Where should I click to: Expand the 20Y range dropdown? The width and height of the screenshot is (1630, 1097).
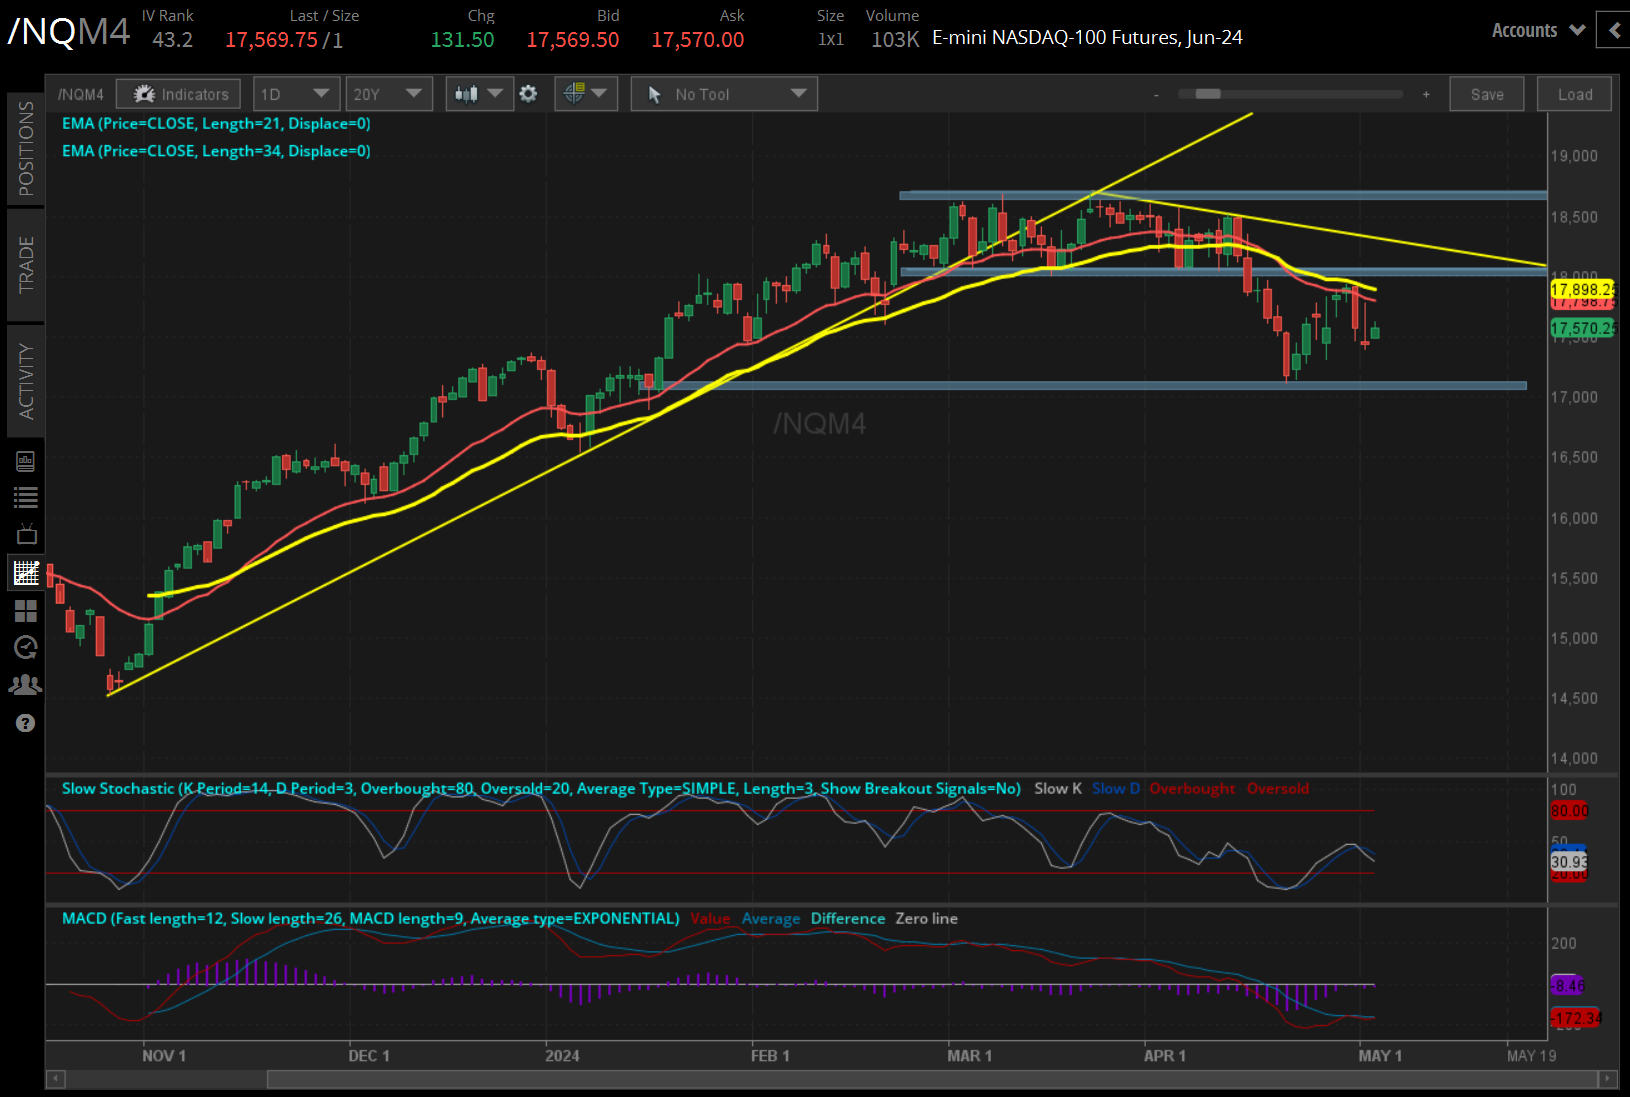[x=389, y=93]
